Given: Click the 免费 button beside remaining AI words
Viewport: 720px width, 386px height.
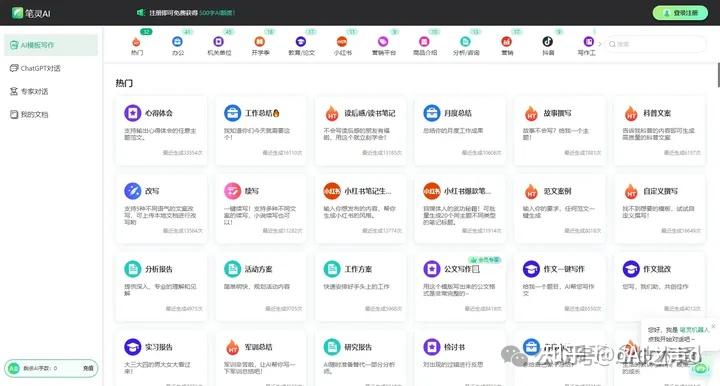Looking at the screenshot, I should (88, 368).
